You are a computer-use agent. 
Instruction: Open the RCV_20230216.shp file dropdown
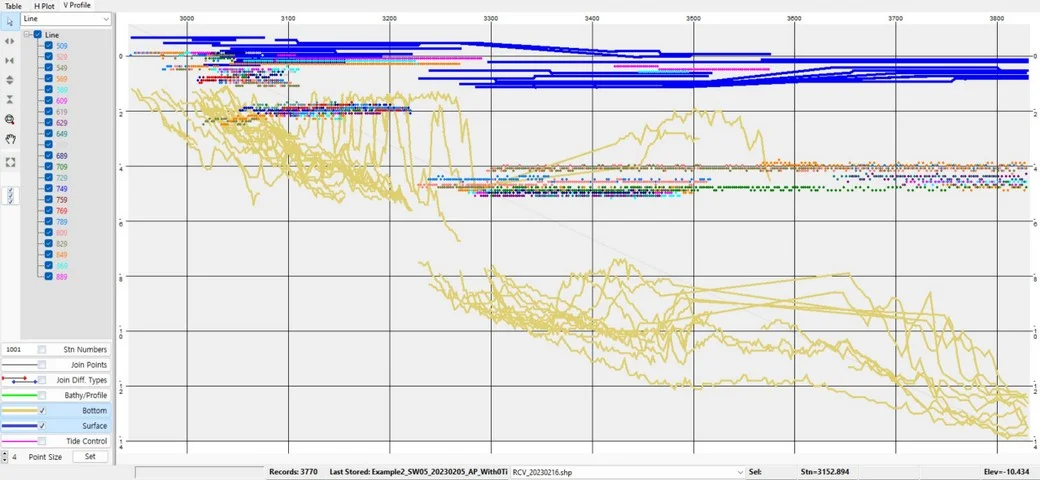click(740, 471)
